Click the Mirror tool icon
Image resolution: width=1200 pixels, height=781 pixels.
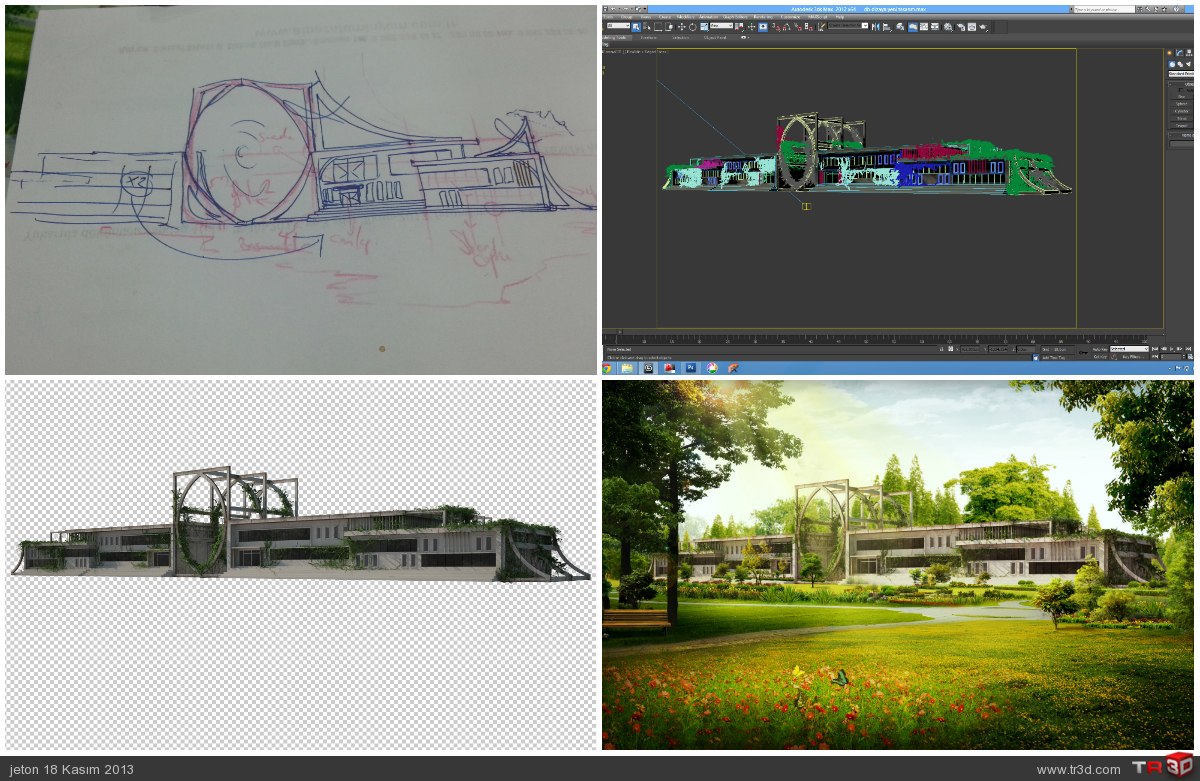(875, 26)
